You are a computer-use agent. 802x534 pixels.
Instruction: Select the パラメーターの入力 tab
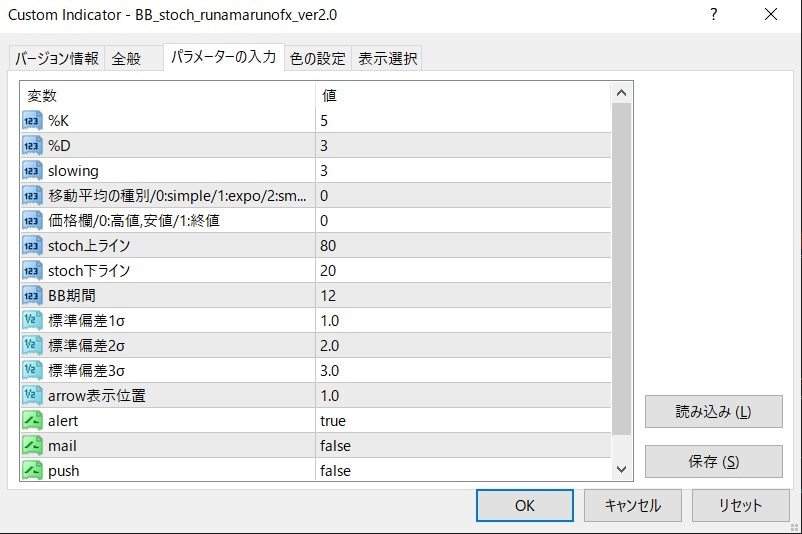[x=224, y=57]
